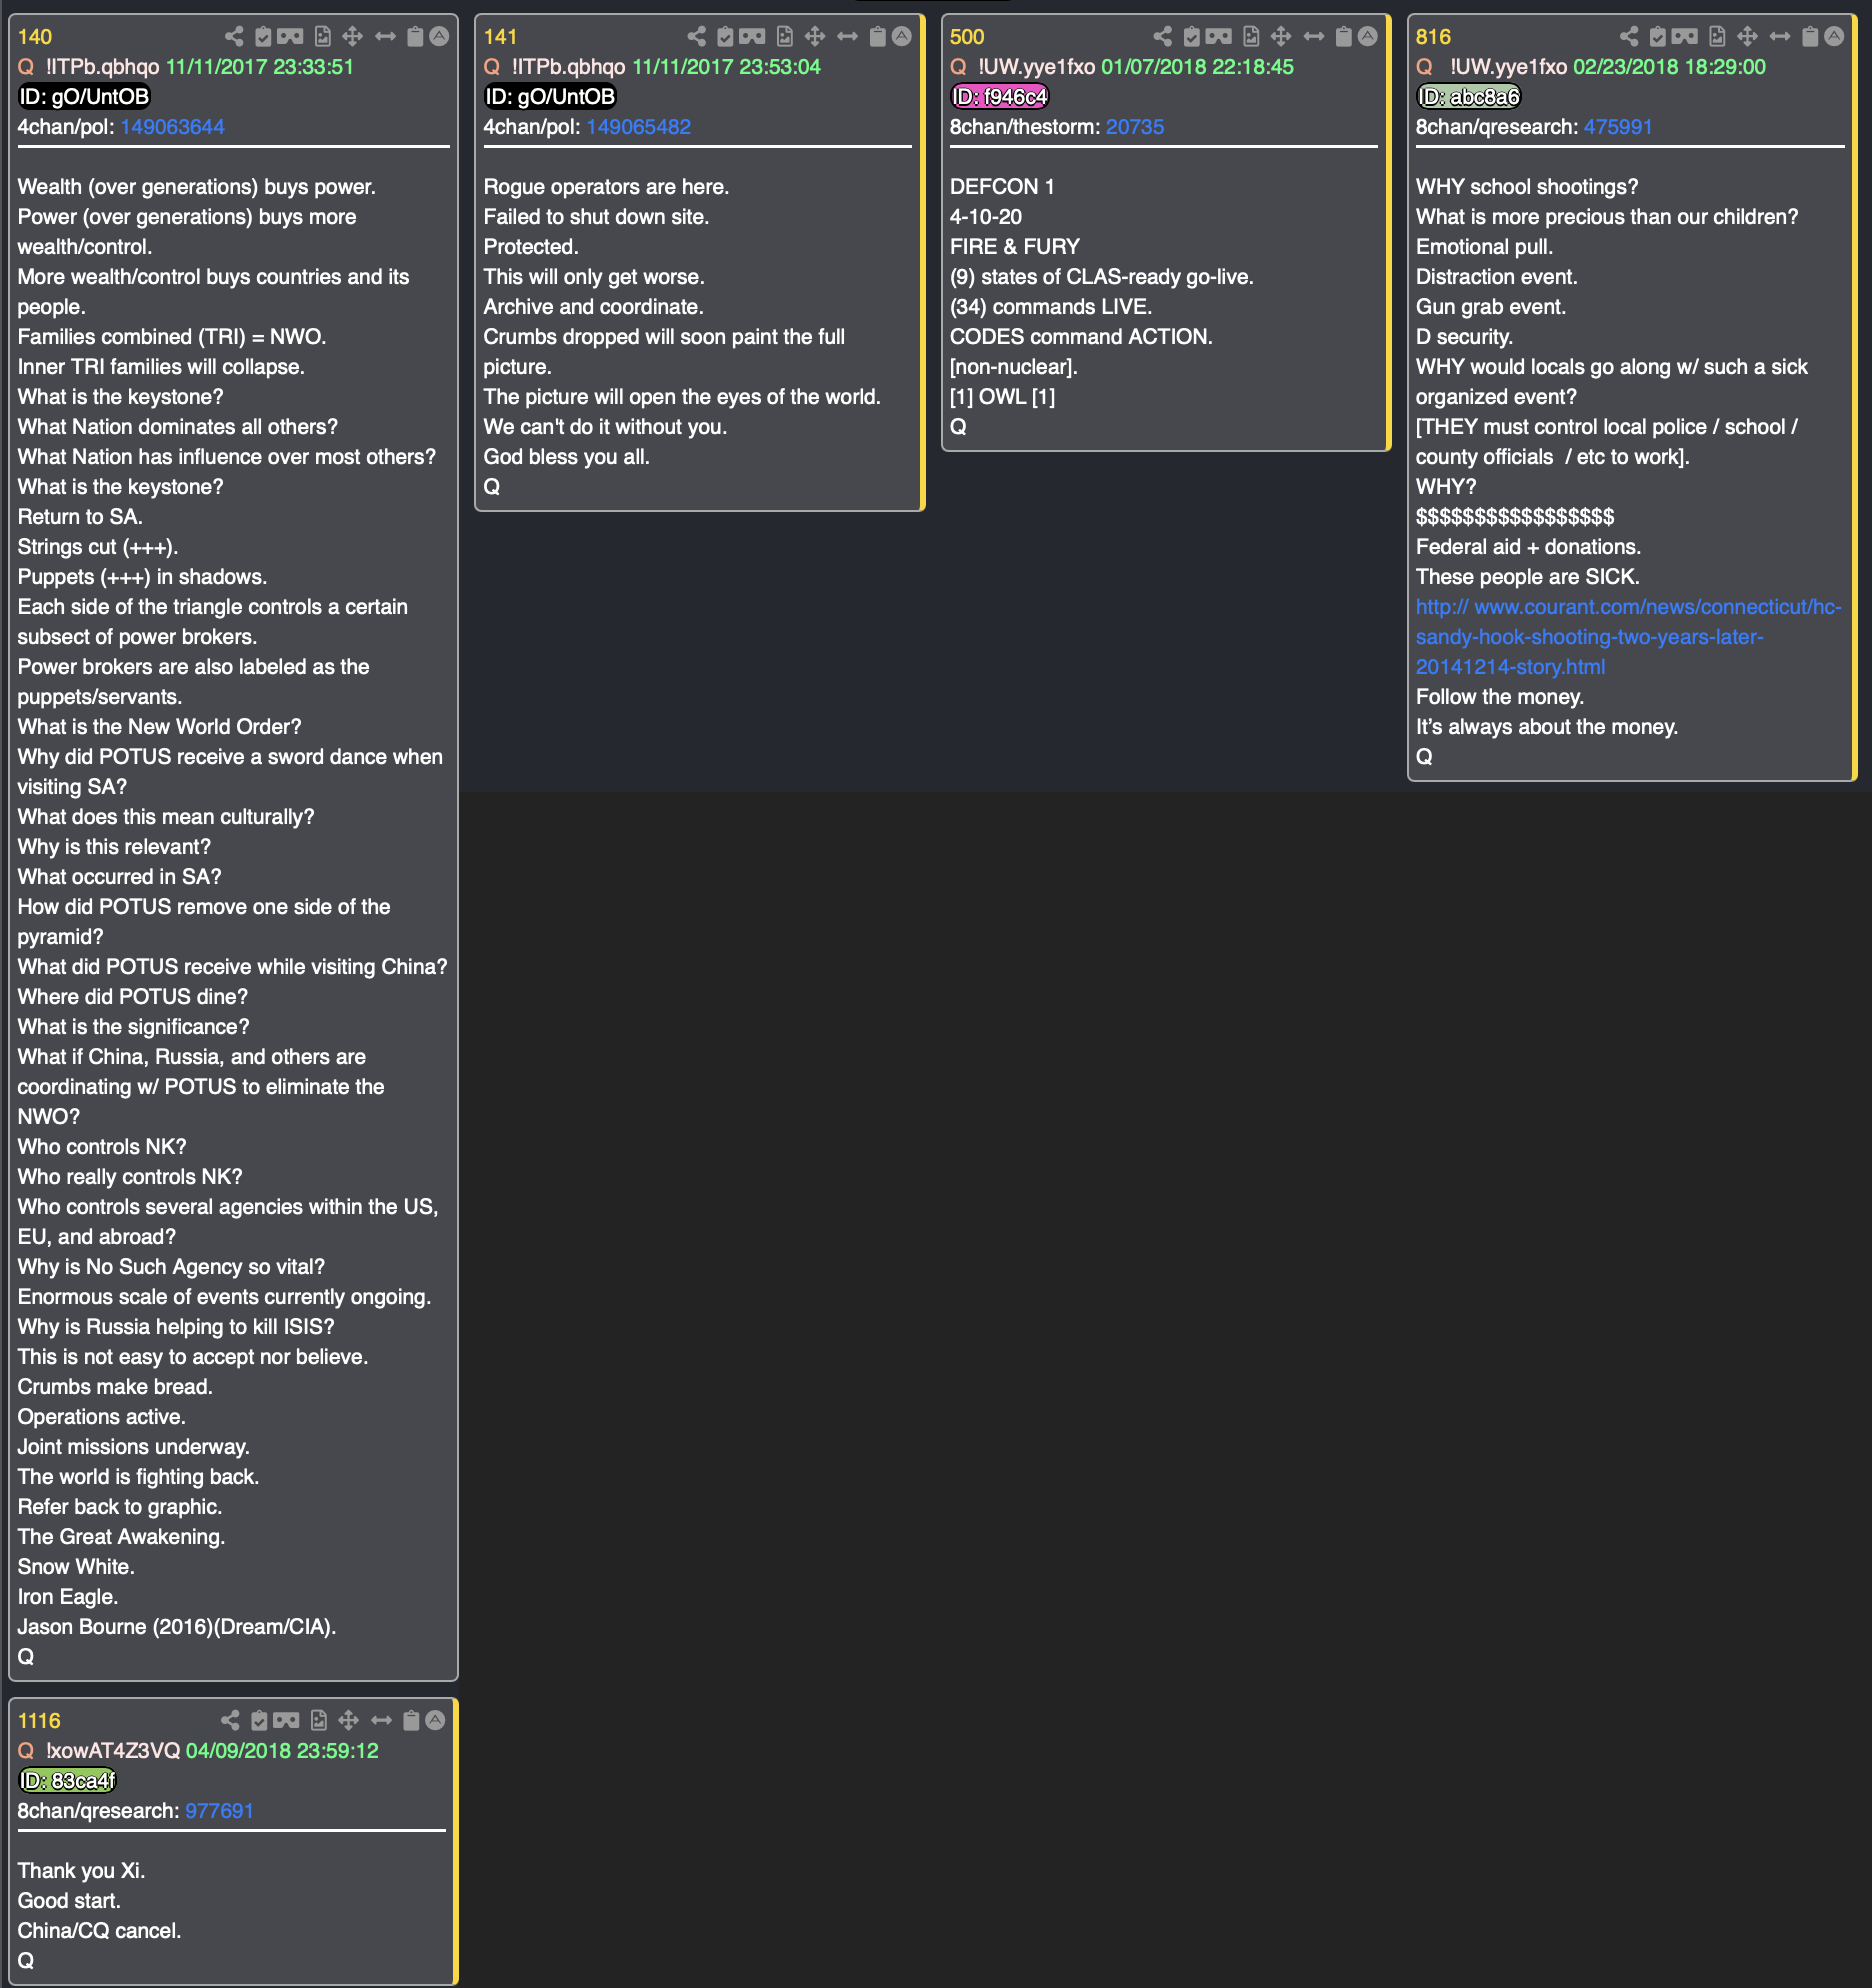Viewport: 1872px width, 1988px height.
Task: Click horizontal resize arrows on post 140
Action: (385, 37)
